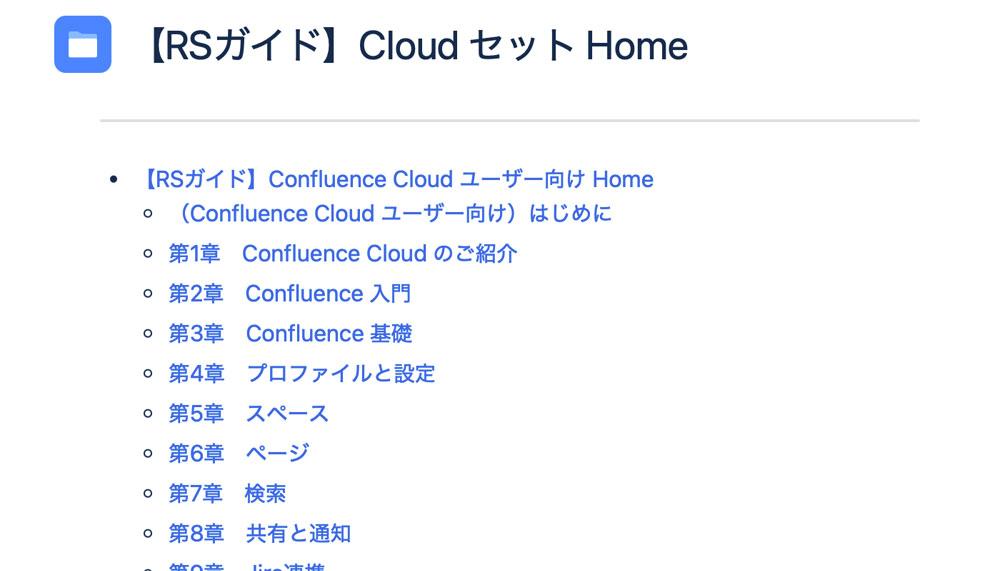The height and width of the screenshot is (571, 1000).
Task: Navigate to 第6章 ページ
Action: pos(239,453)
